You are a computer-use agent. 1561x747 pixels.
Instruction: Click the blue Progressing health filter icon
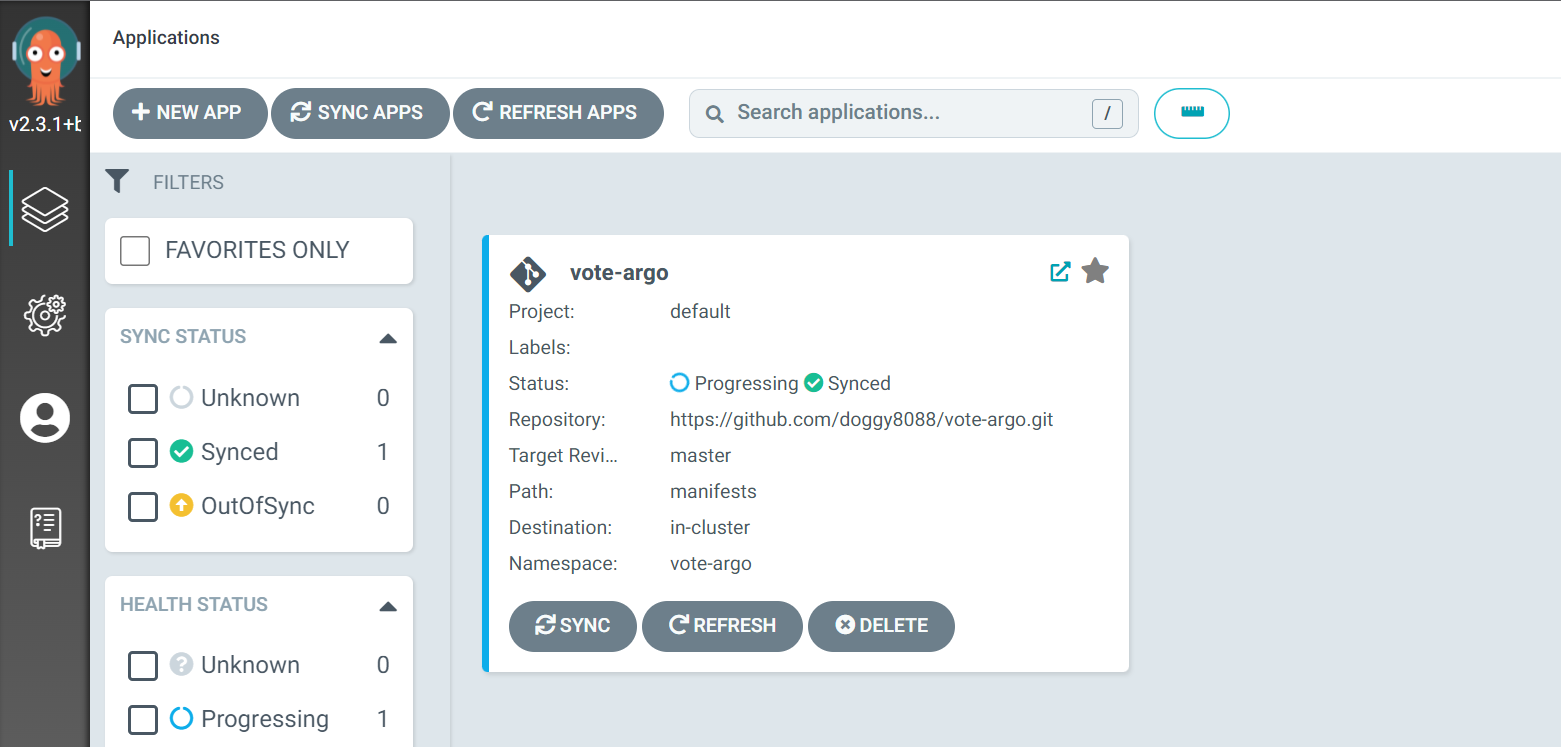tap(181, 719)
